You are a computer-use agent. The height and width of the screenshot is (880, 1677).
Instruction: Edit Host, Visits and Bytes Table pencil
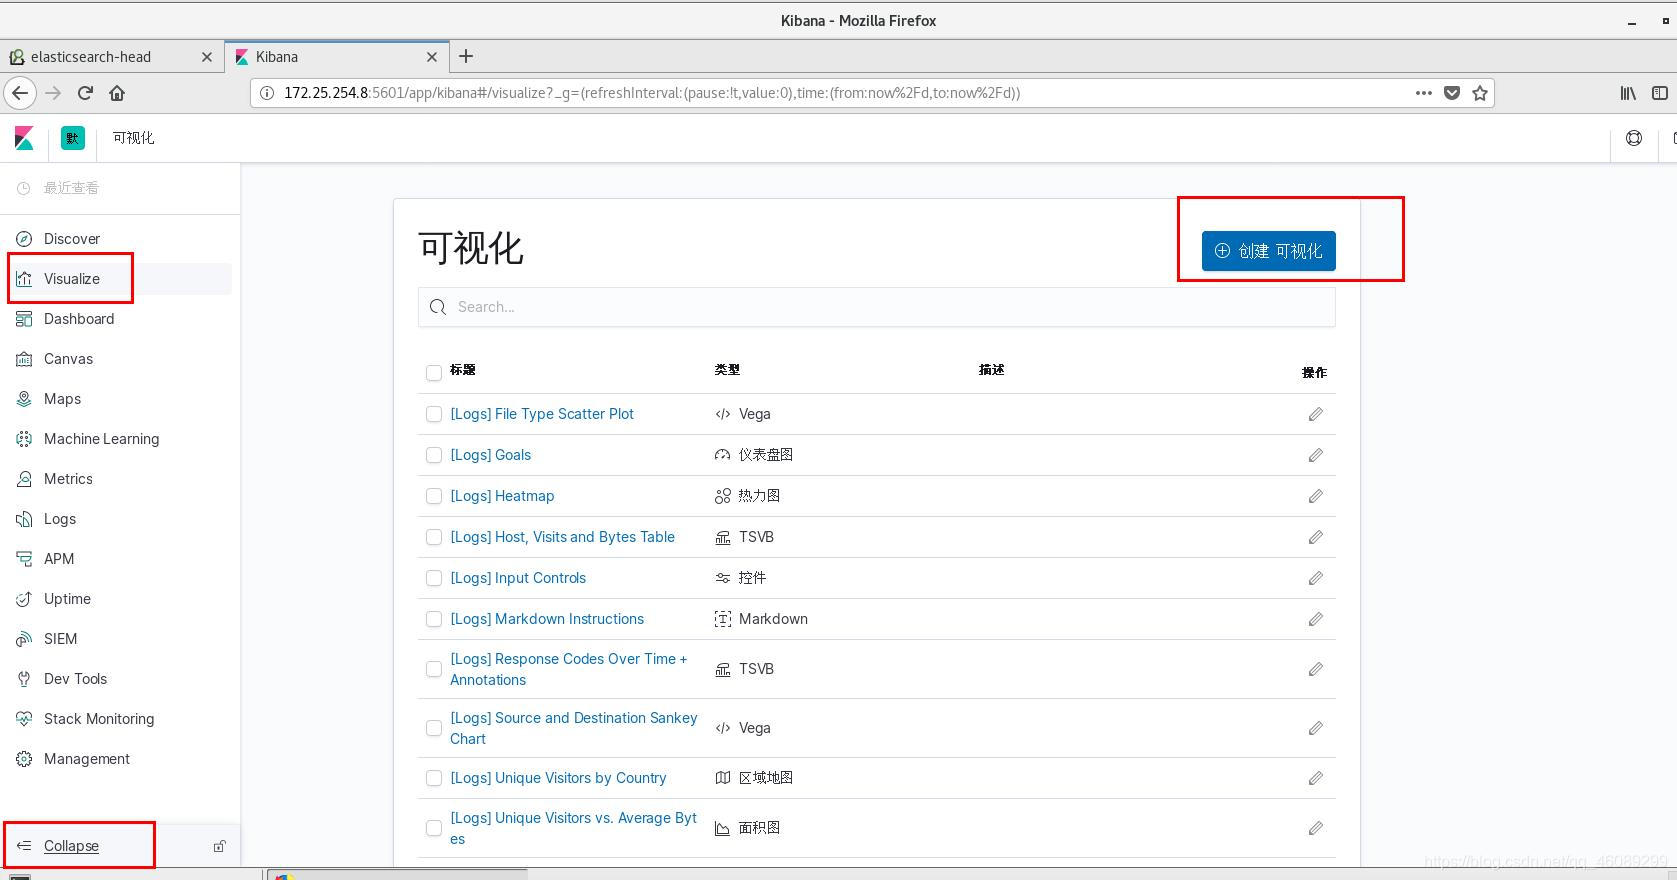coord(1315,537)
